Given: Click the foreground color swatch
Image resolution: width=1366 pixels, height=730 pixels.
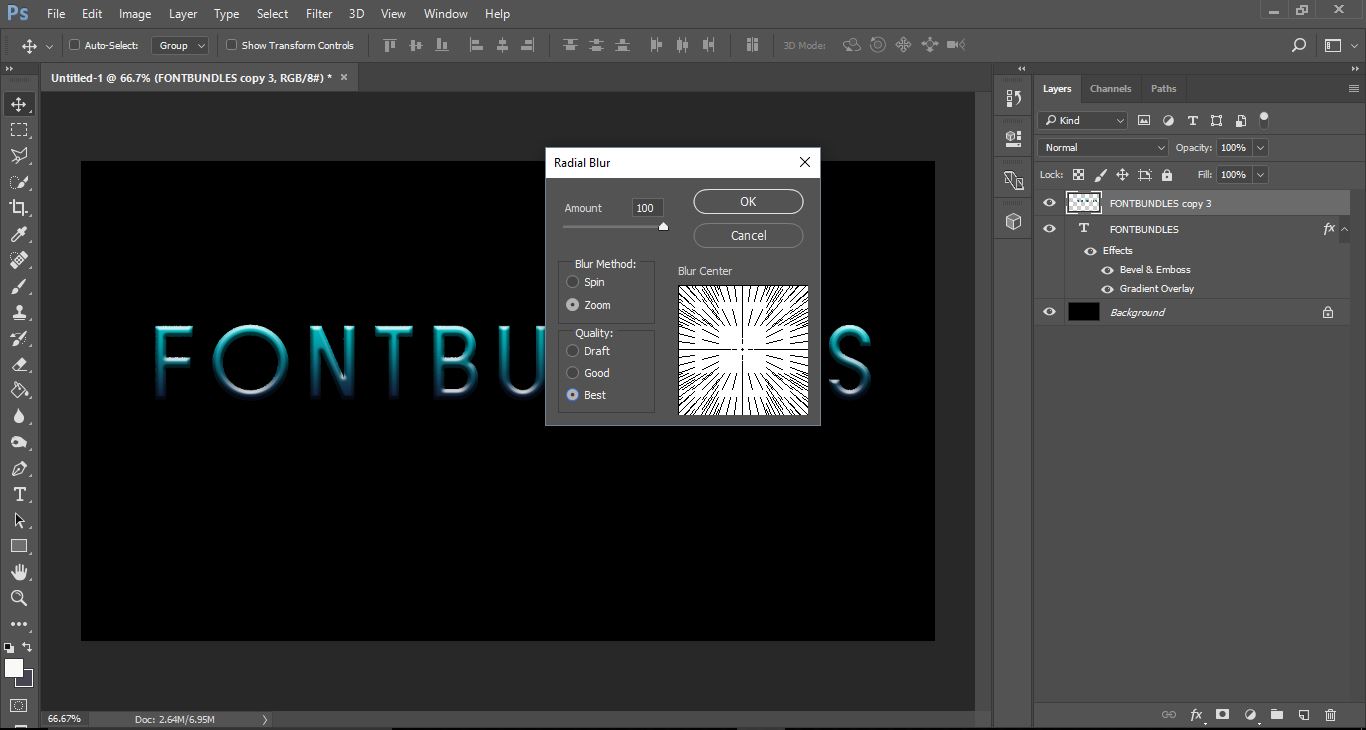Looking at the screenshot, I should (14, 669).
